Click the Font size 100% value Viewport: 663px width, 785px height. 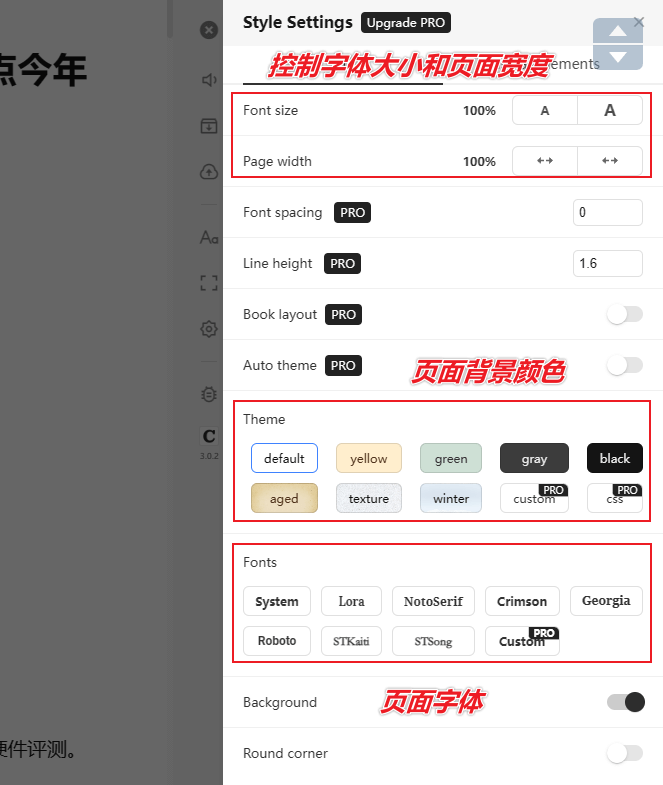coord(479,111)
